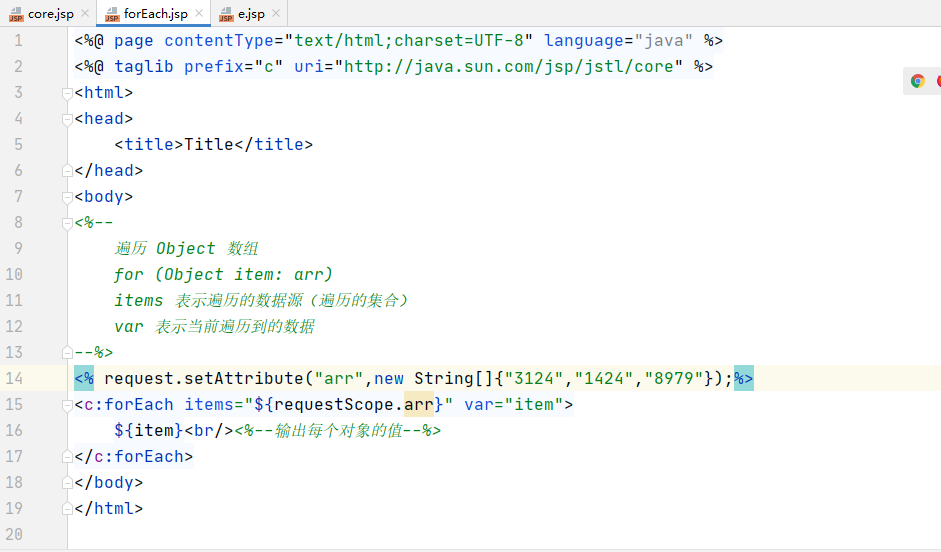This screenshot has width=941, height=552.
Task: Click line number 20 in gutter
Action: click(x=14, y=534)
